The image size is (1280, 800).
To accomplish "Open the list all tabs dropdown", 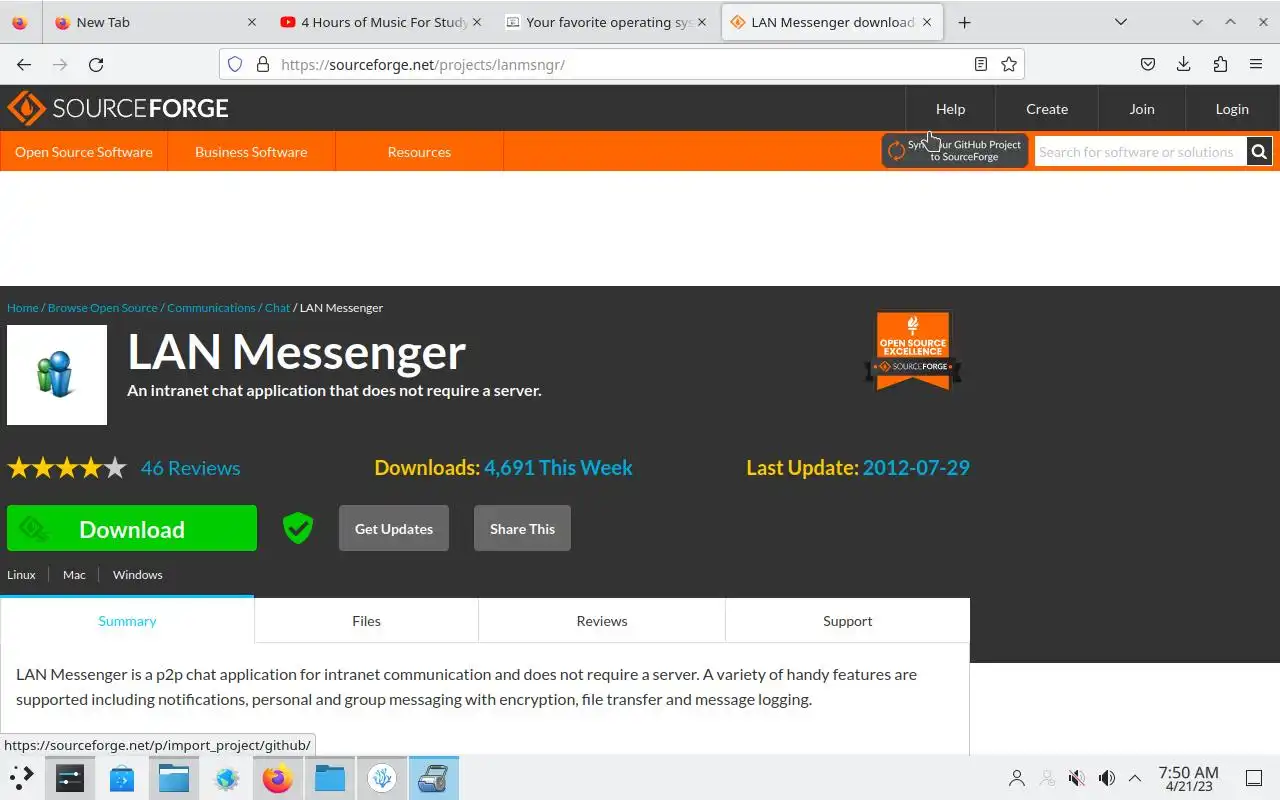I will (1121, 22).
